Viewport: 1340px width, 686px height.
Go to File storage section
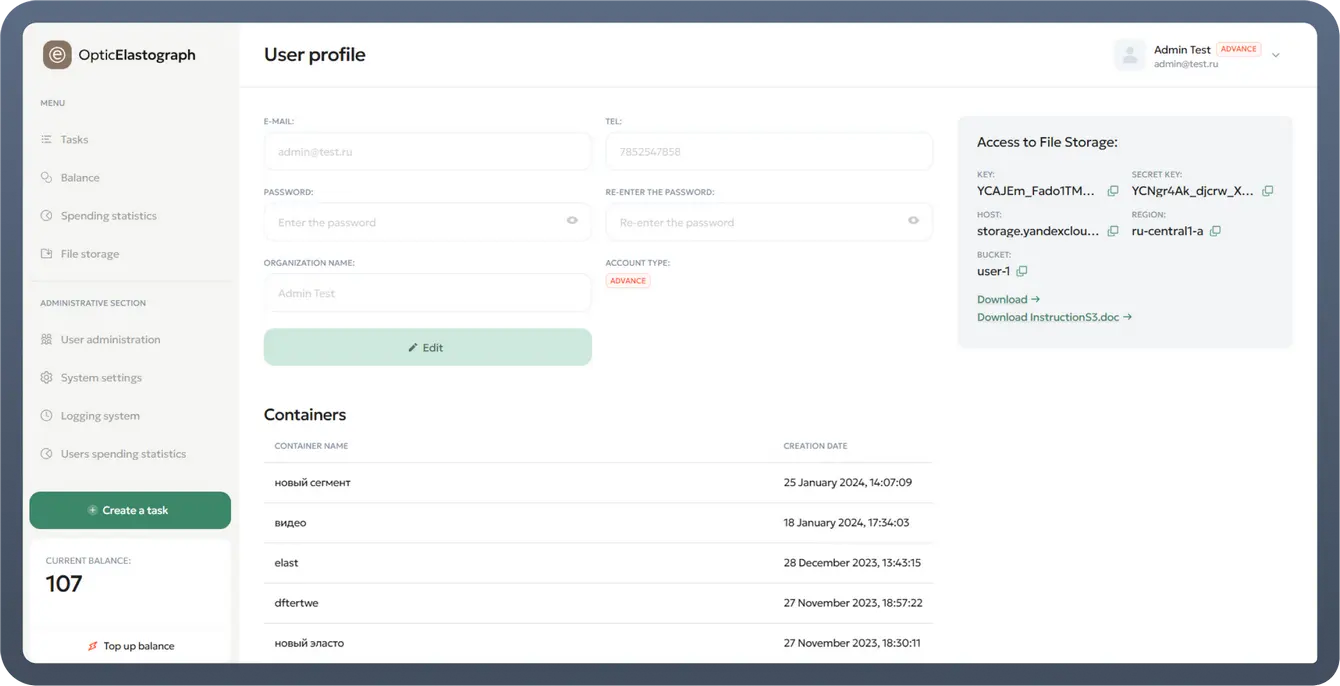point(89,254)
